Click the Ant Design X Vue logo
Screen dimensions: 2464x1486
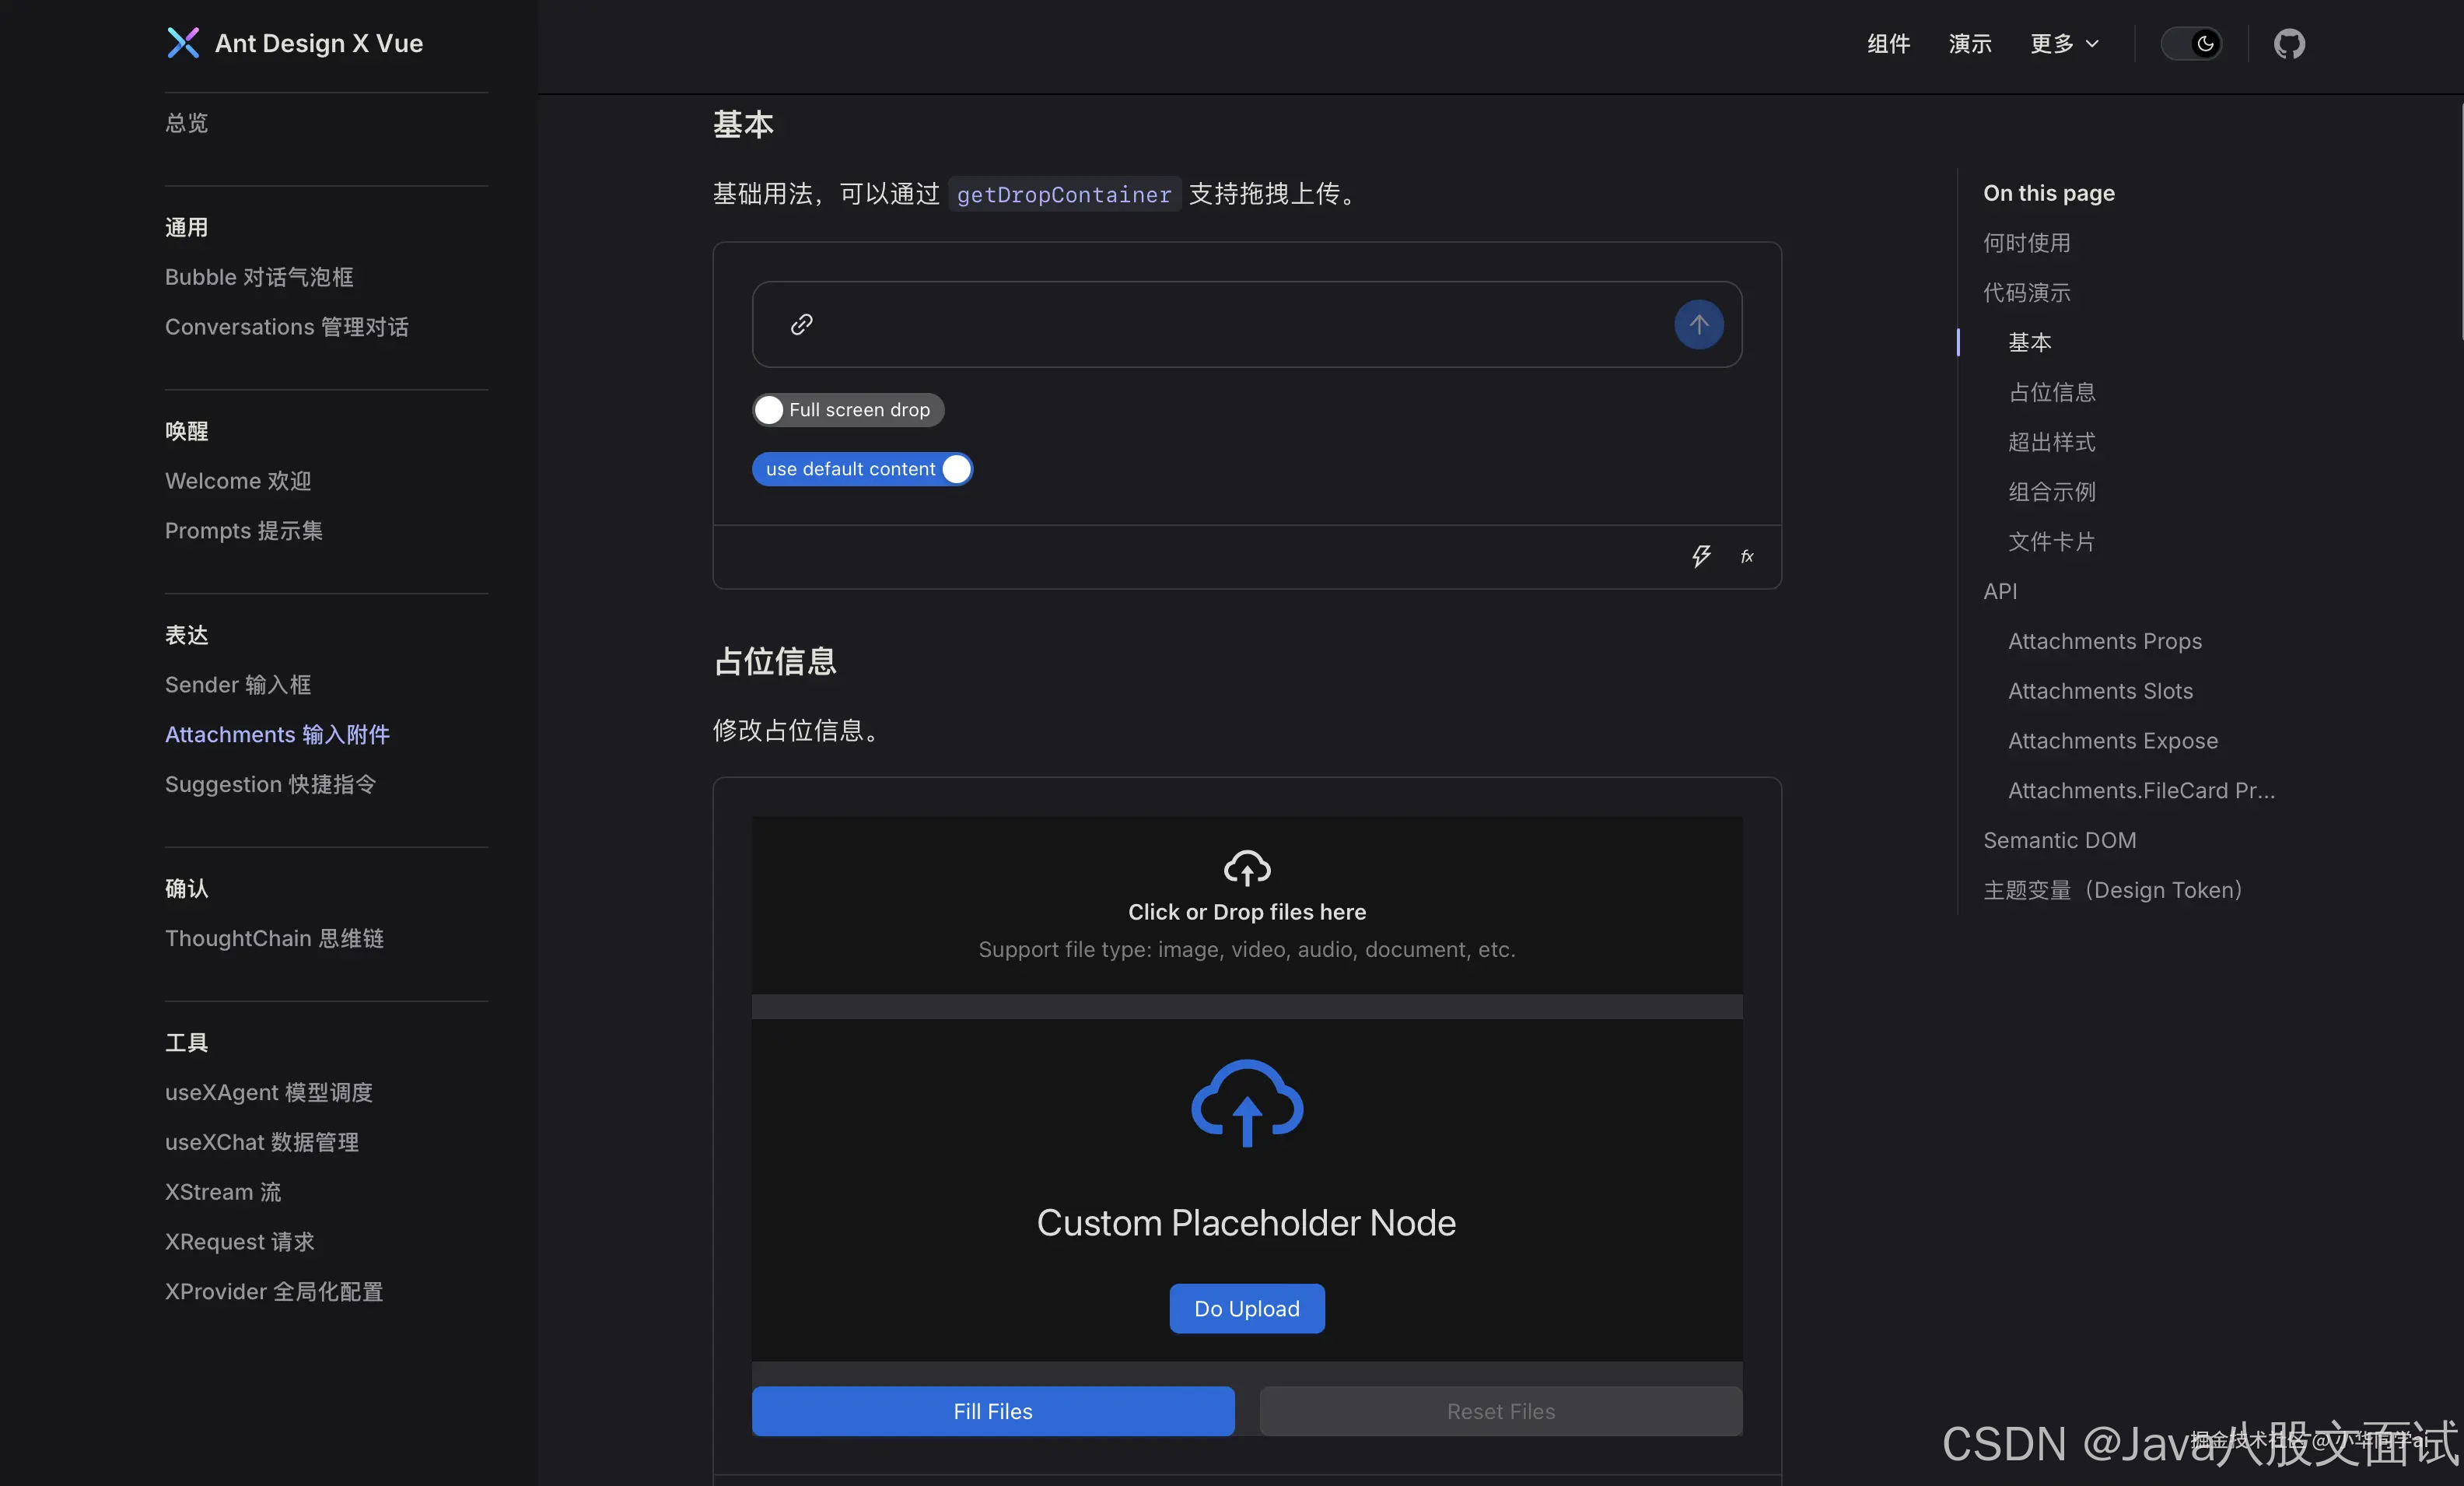183,43
